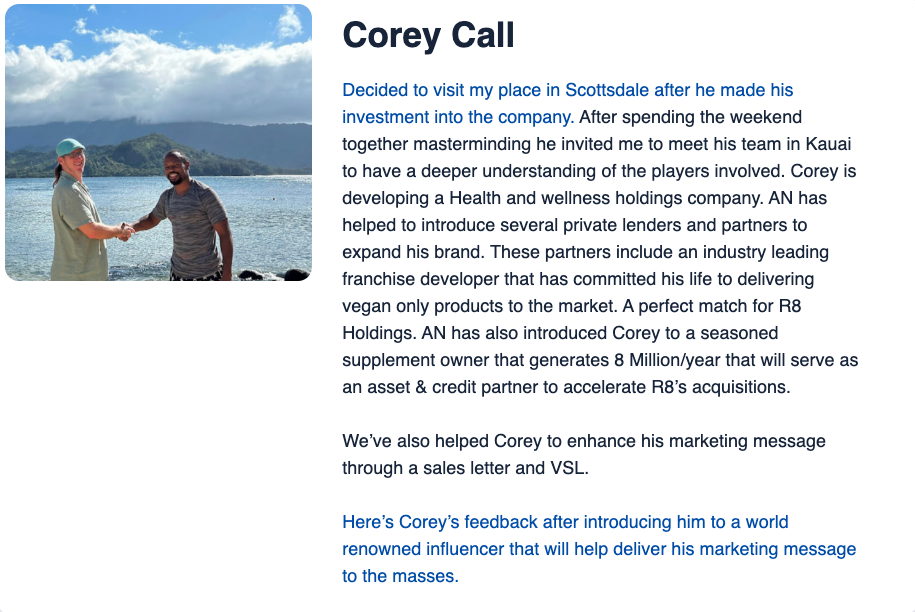Click 'Health and wellness holdings company' text
The image size is (915, 612).
click(x=606, y=198)
